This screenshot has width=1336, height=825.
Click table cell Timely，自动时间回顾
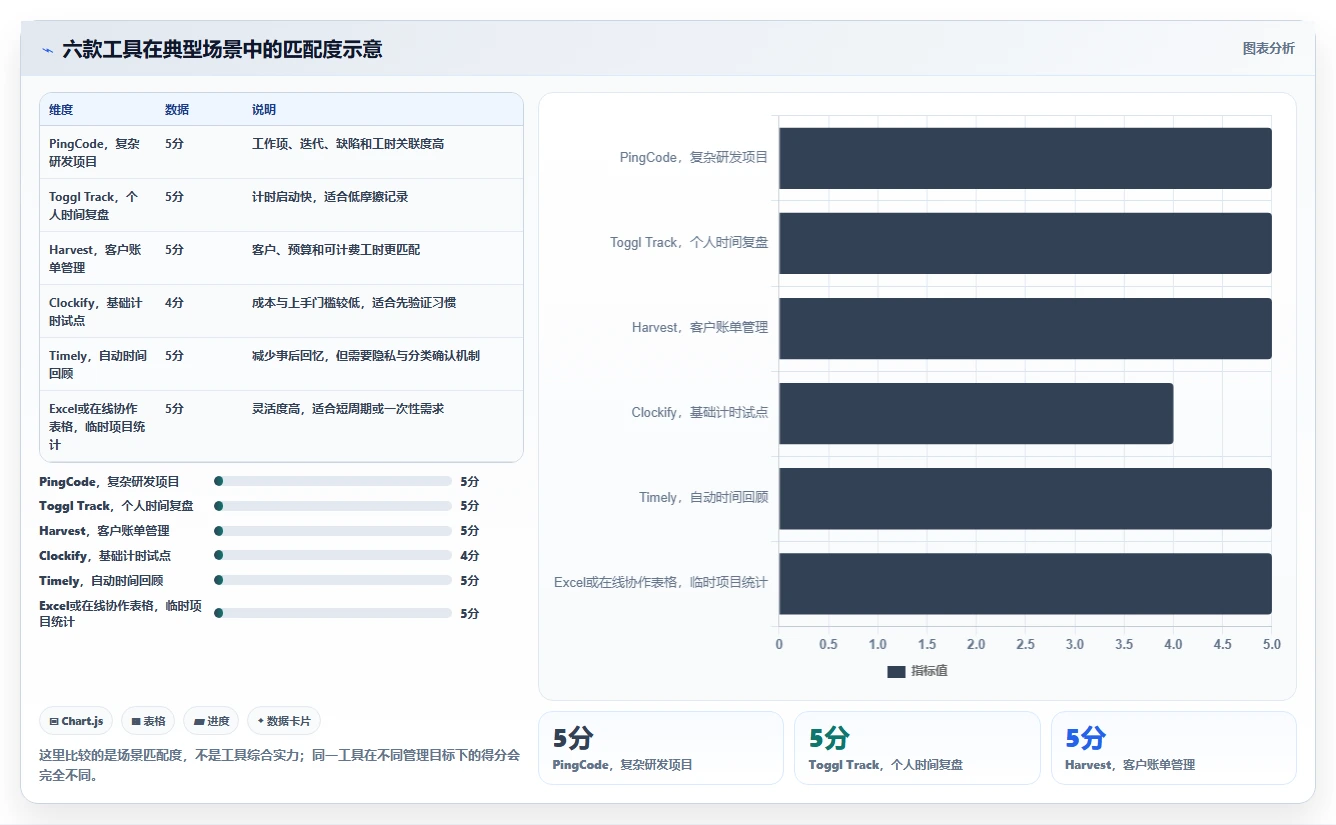coord(98,364)
